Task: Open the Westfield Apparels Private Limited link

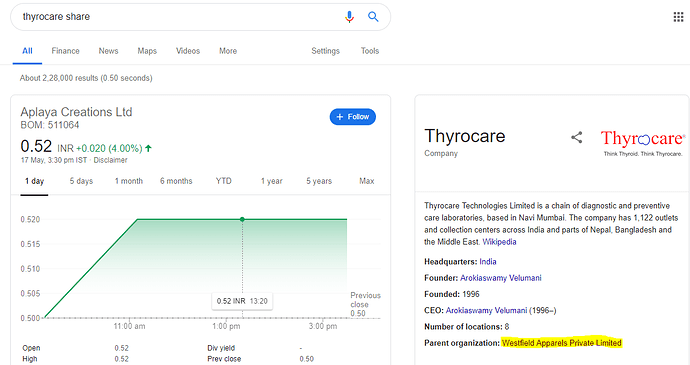Action: 562,343
